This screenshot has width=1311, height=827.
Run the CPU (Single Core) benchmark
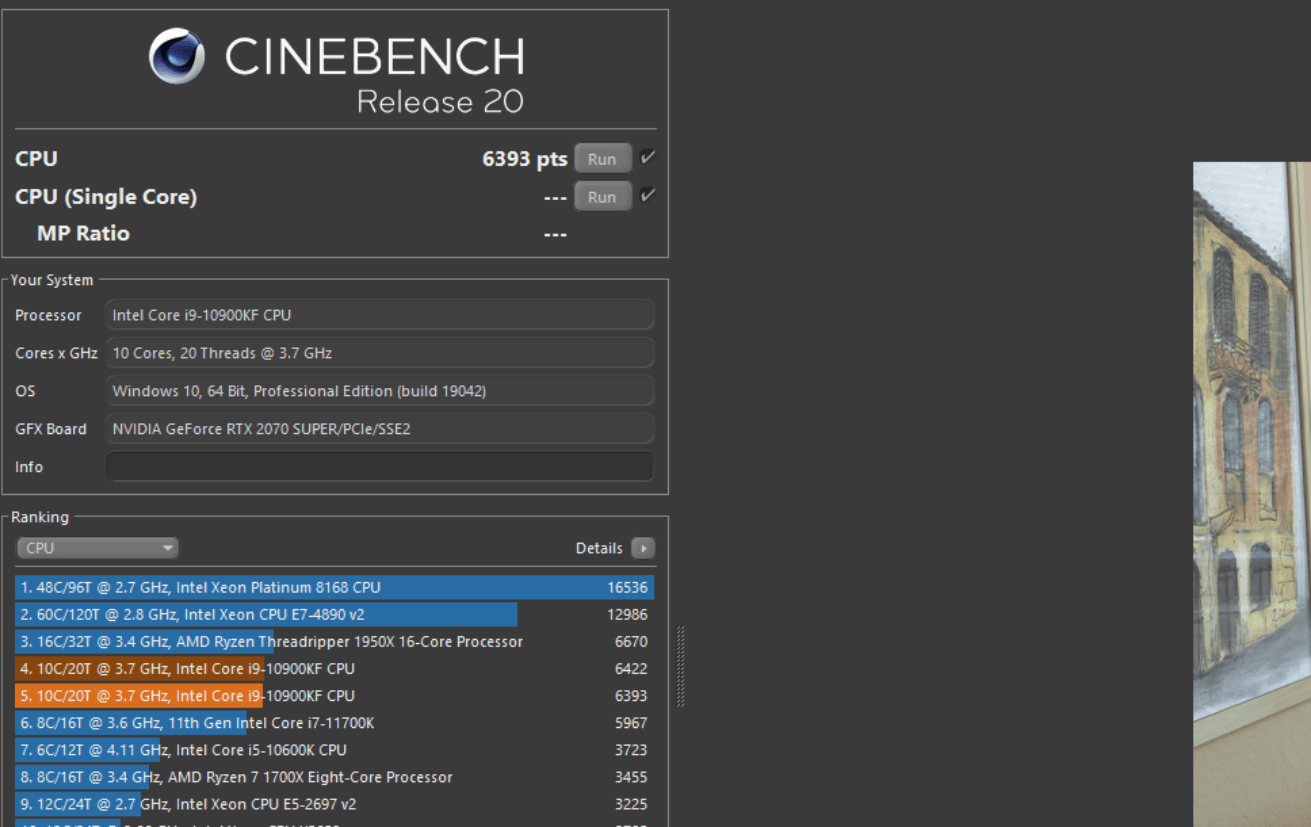pyautogui.click(x=602, y=197)
